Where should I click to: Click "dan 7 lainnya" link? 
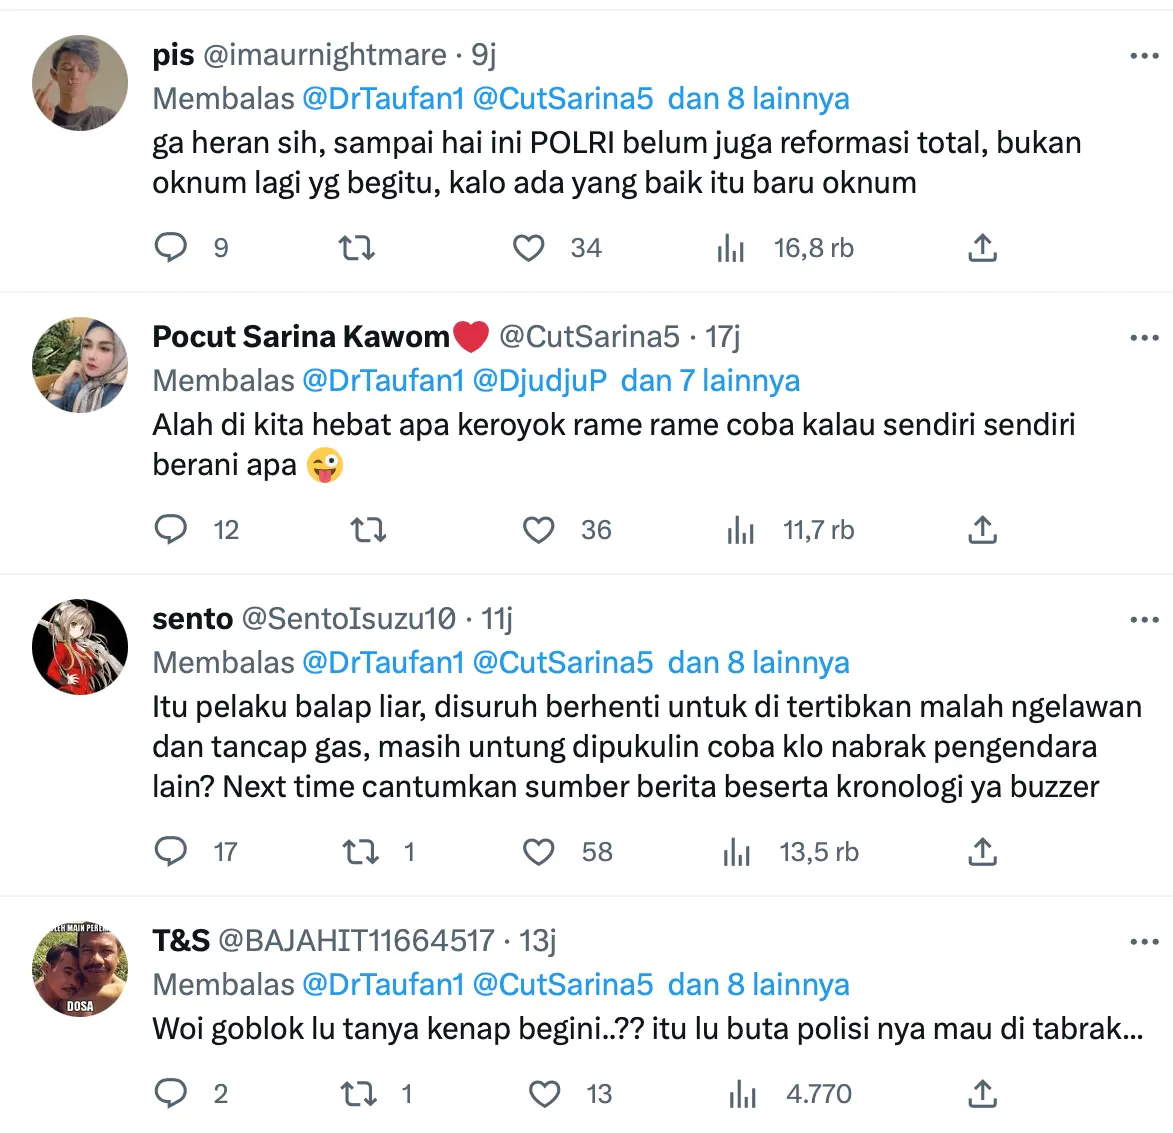[x=710, y=381]
